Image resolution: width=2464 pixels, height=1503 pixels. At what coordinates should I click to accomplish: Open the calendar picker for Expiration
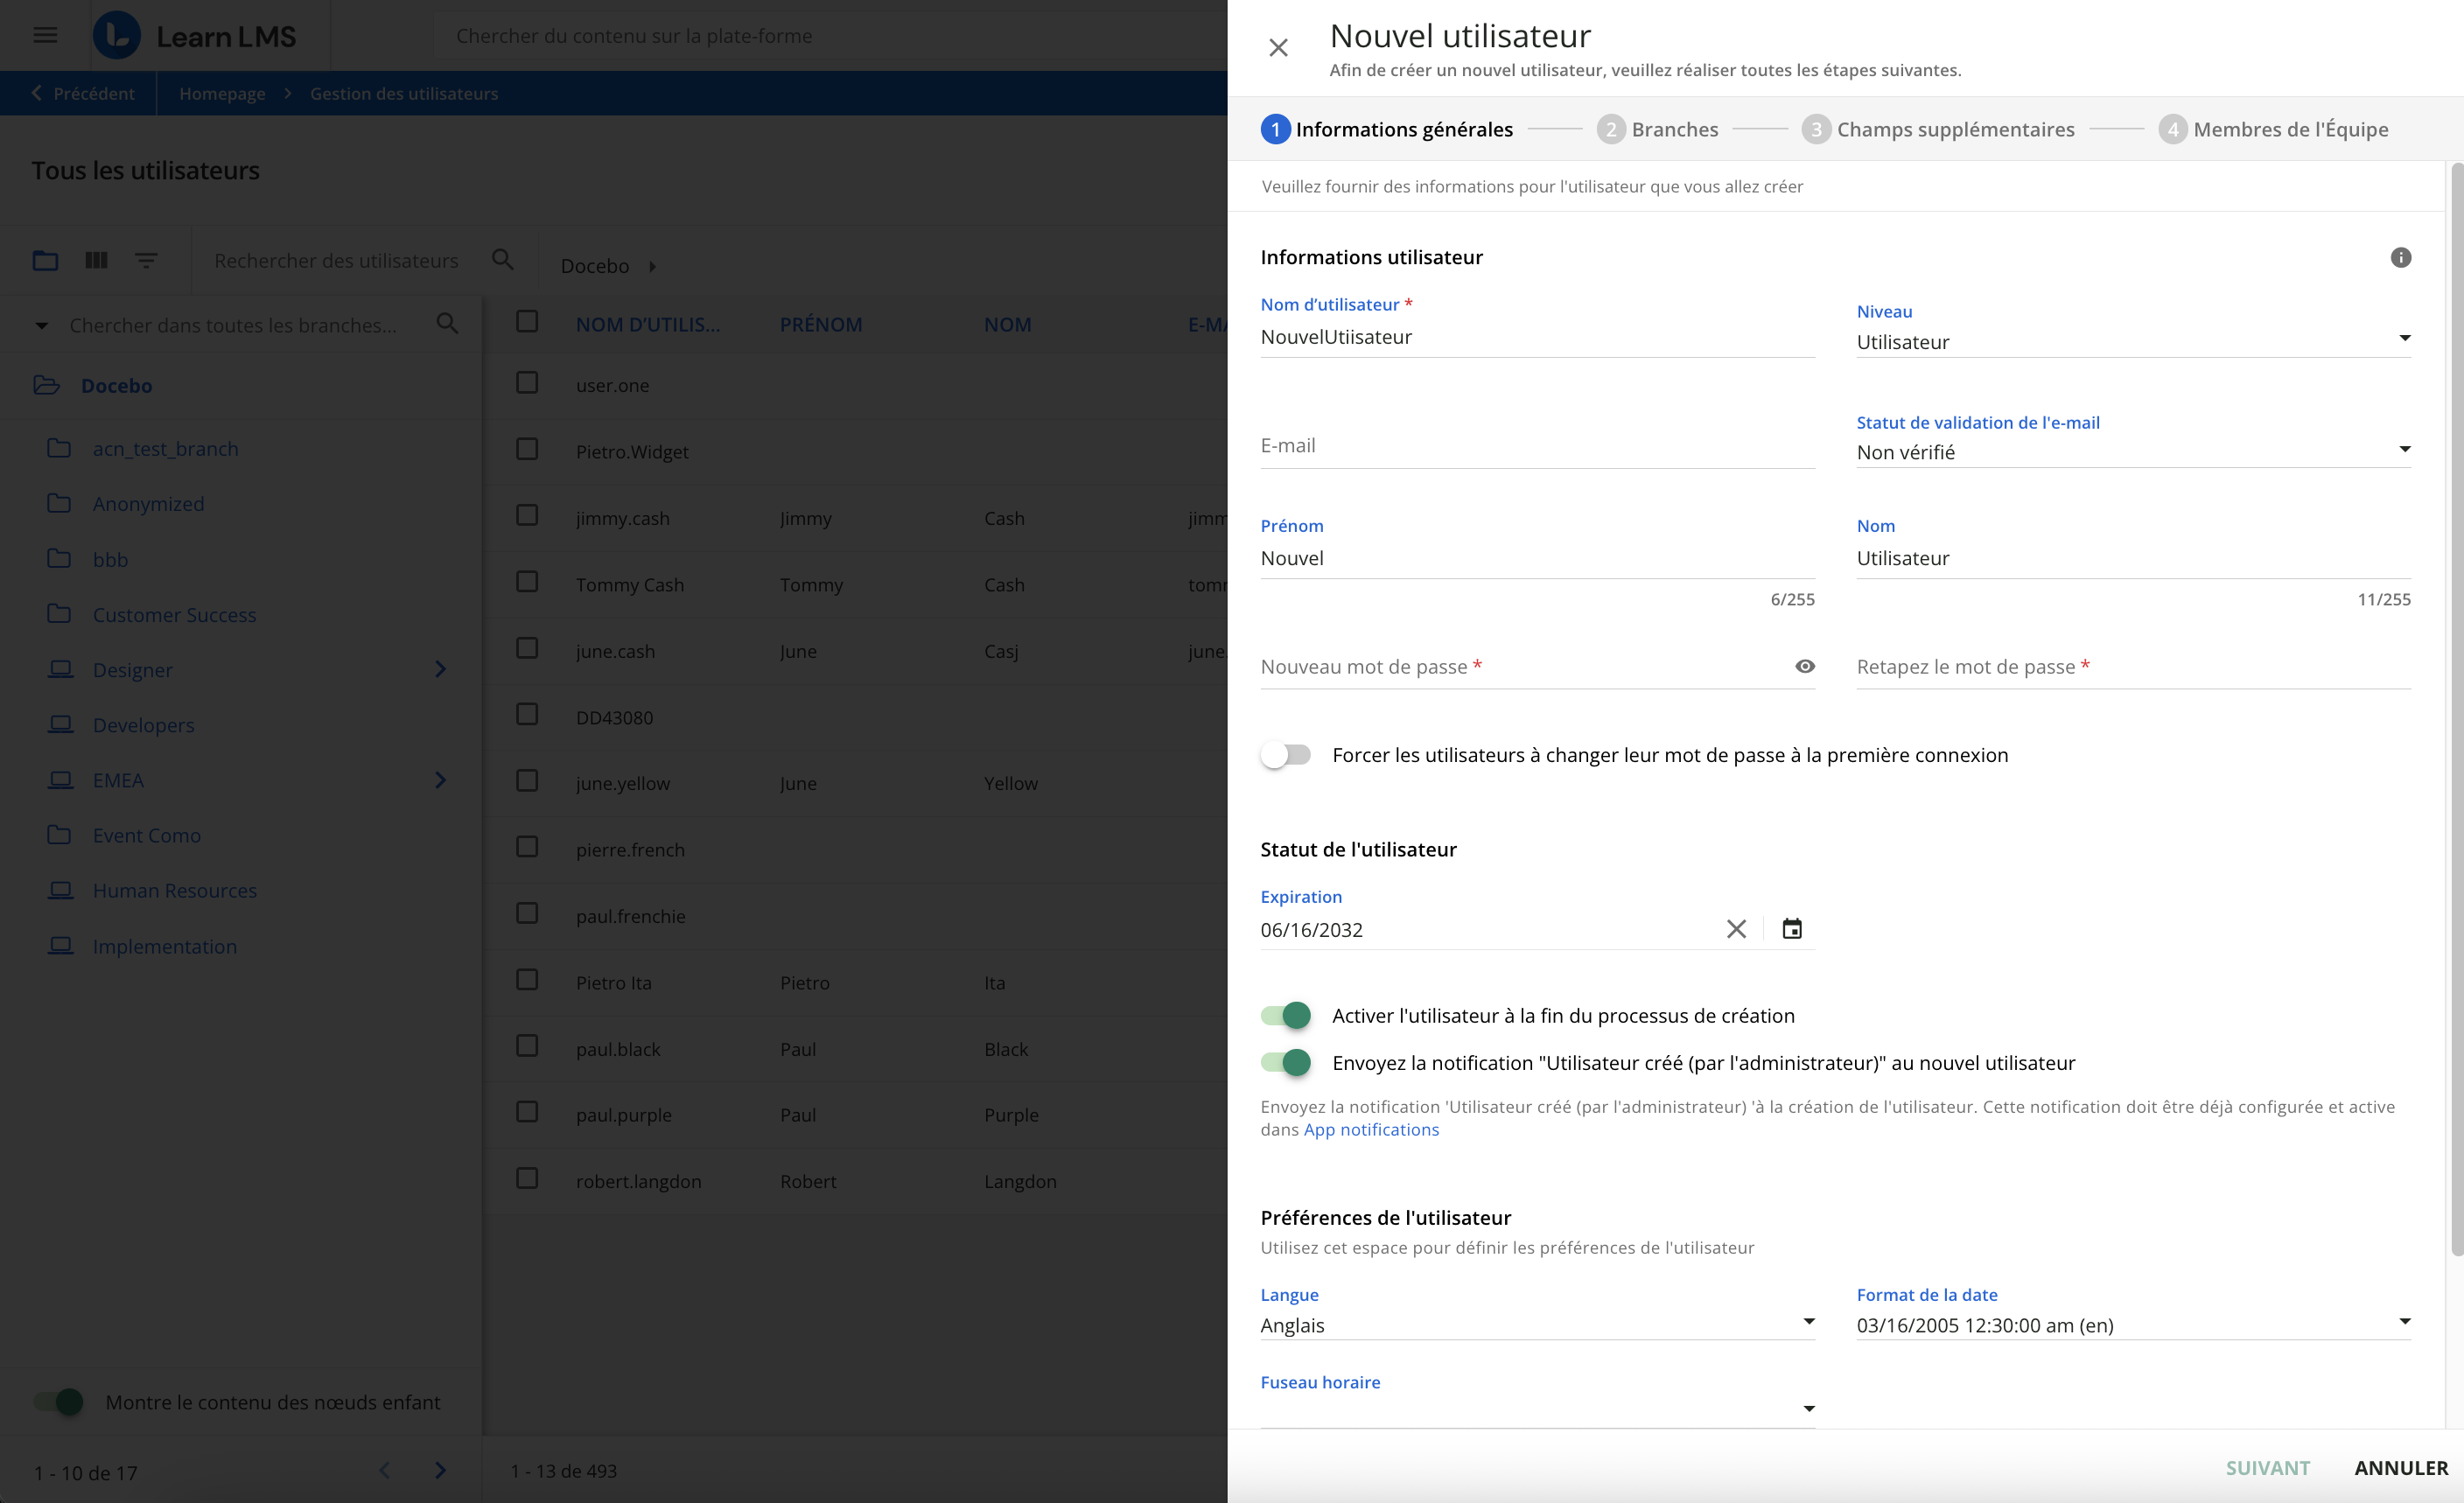pyautogui.click(x=1791, y=929)
